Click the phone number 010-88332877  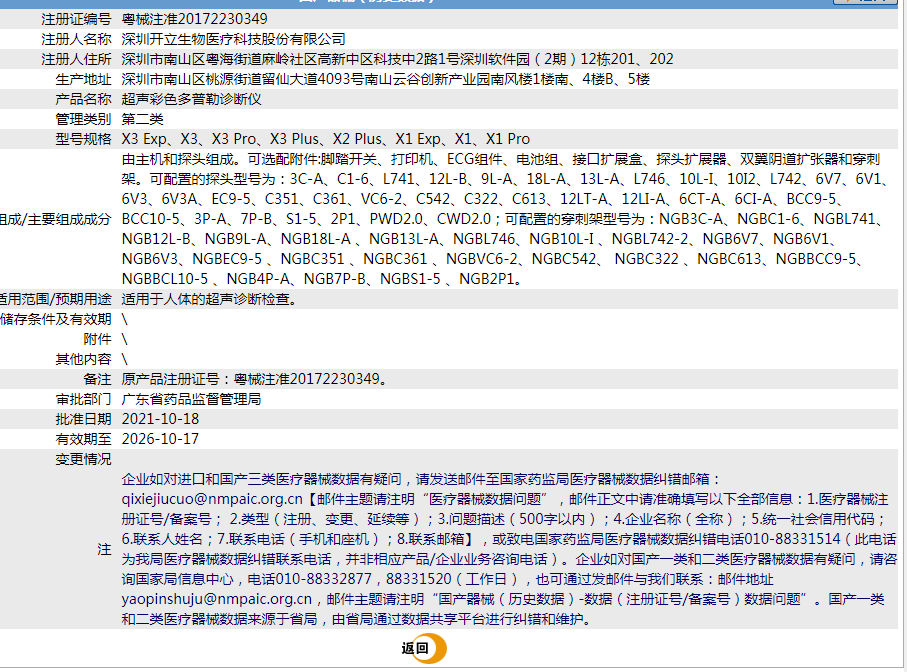pyautogui.click(x=323, y=579)
